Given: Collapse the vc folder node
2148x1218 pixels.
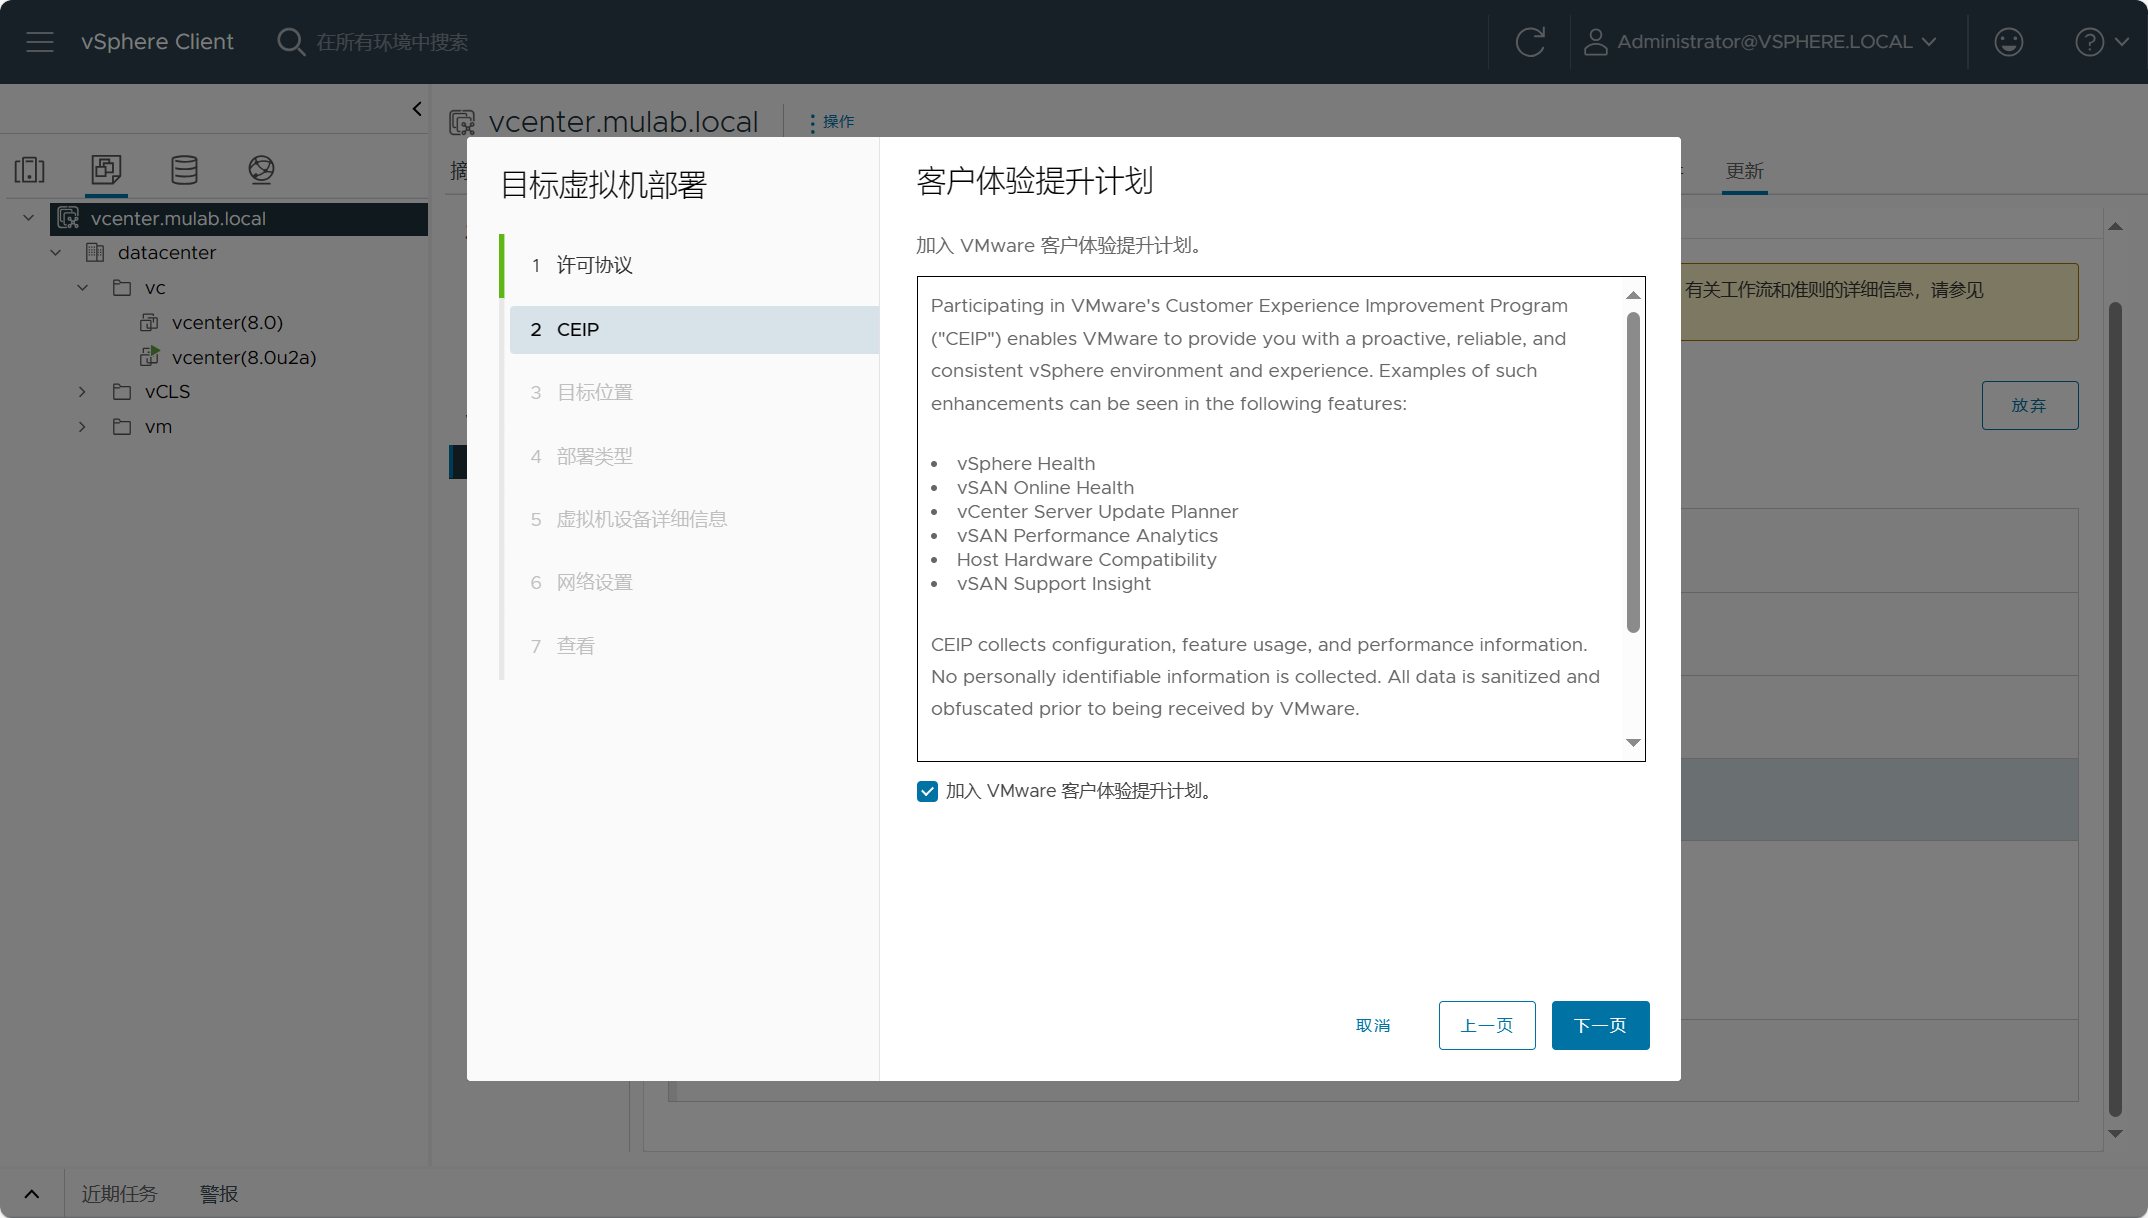Looking at the screenshot, I should tap(83, 288).
